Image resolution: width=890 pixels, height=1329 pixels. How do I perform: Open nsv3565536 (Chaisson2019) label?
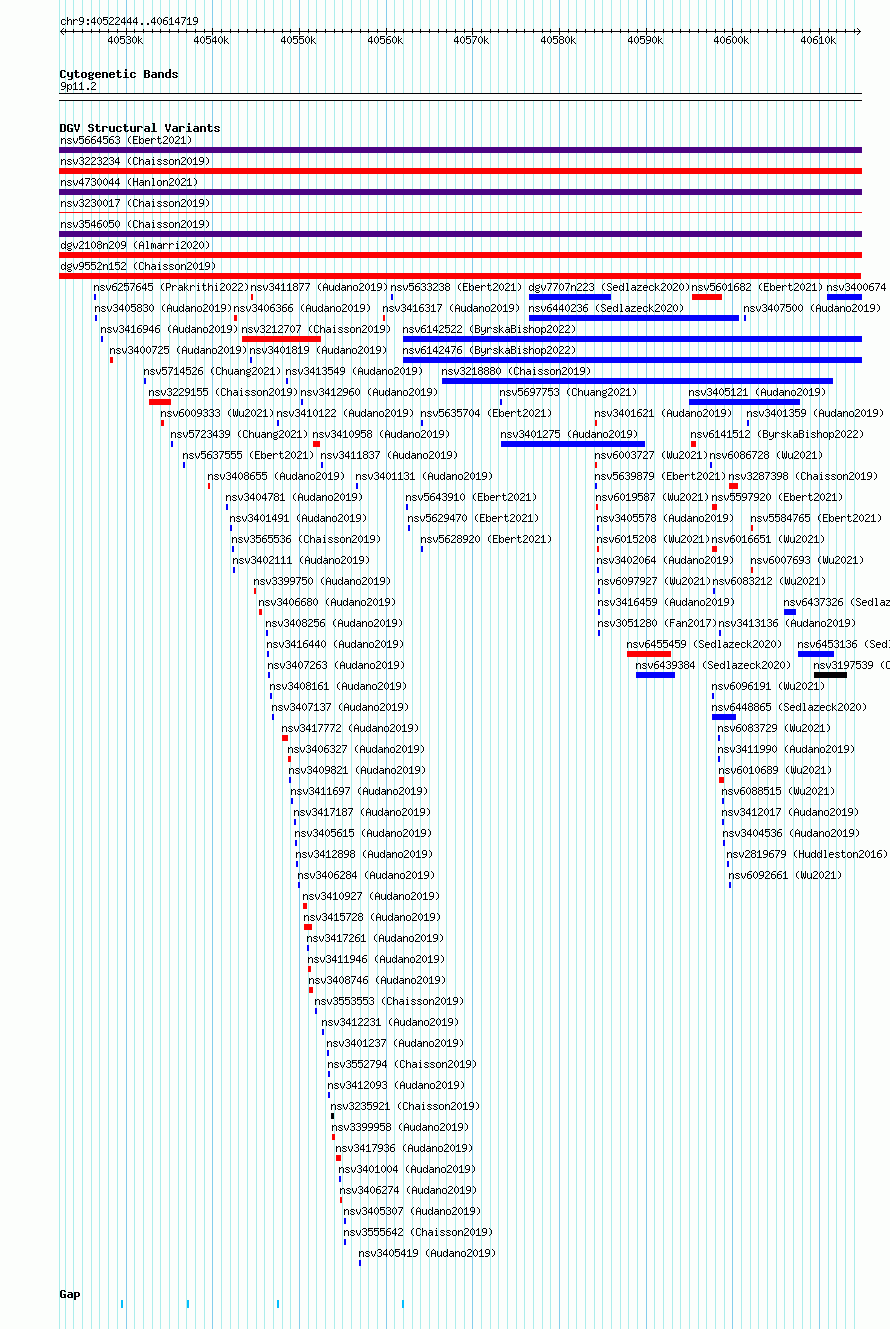click(306, 540)
